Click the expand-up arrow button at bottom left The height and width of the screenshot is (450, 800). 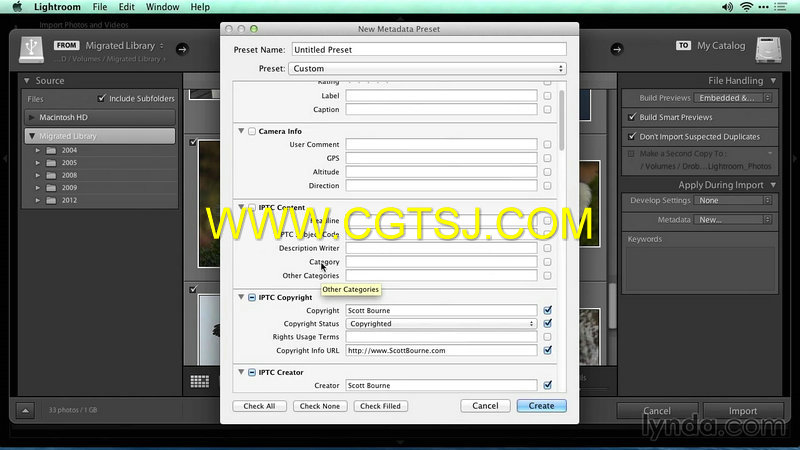25,410
